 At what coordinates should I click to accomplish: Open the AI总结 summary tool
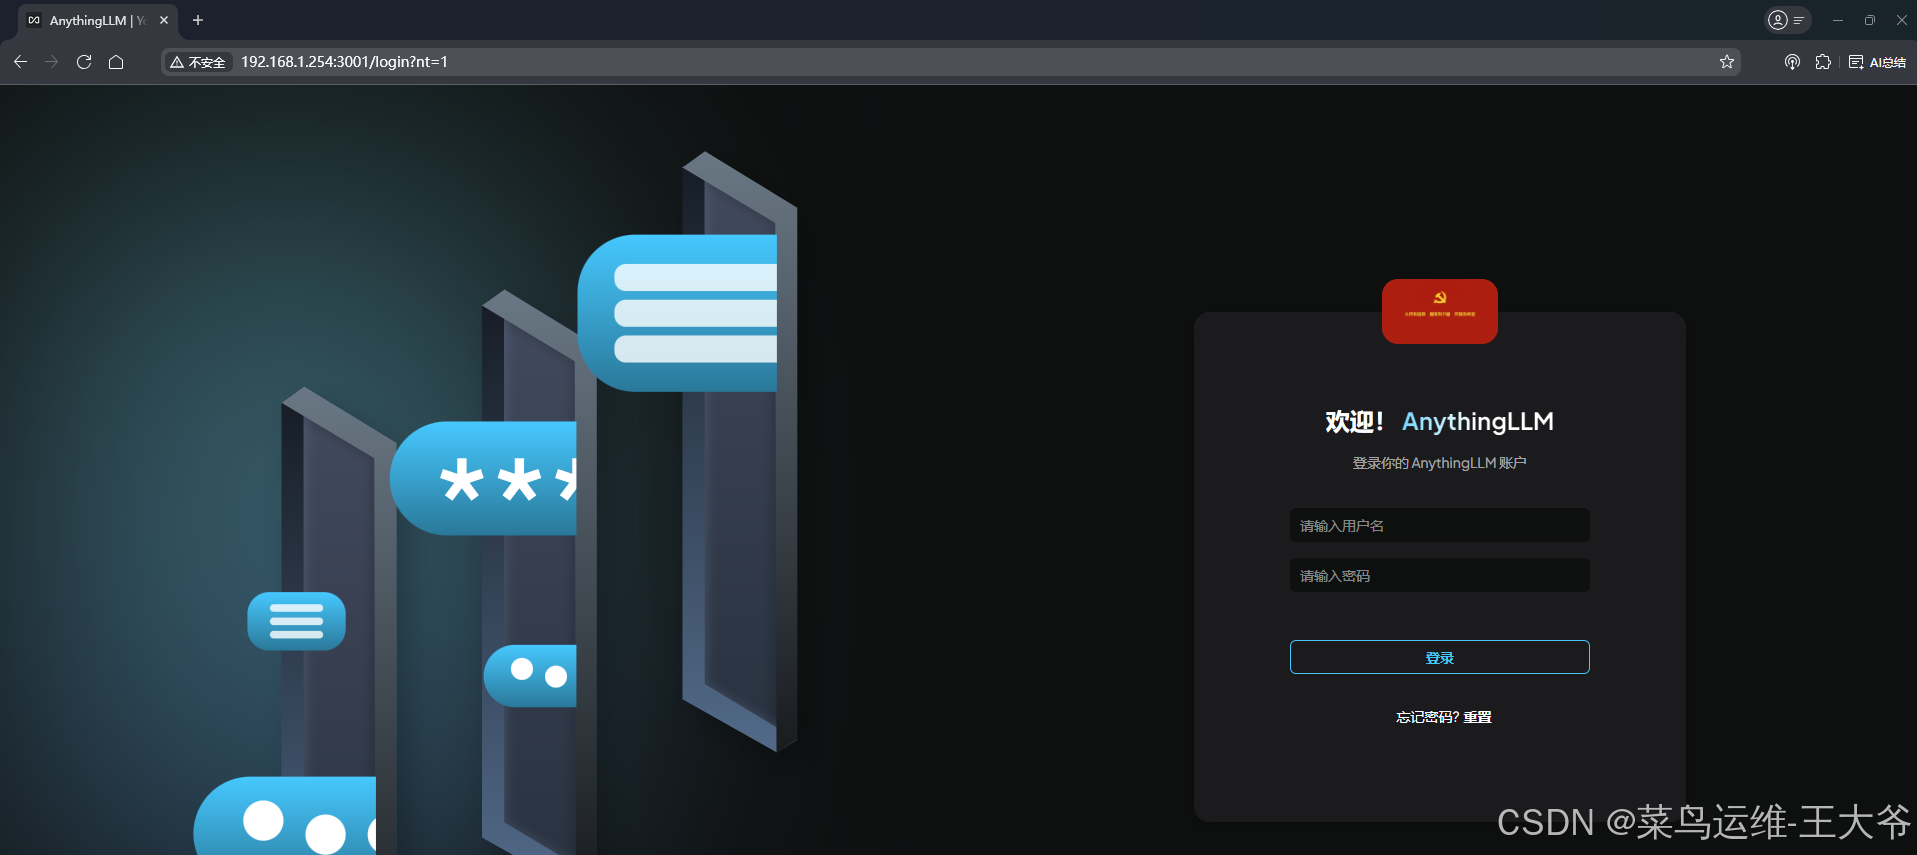pyautogui.click(x=1877, y=62)
